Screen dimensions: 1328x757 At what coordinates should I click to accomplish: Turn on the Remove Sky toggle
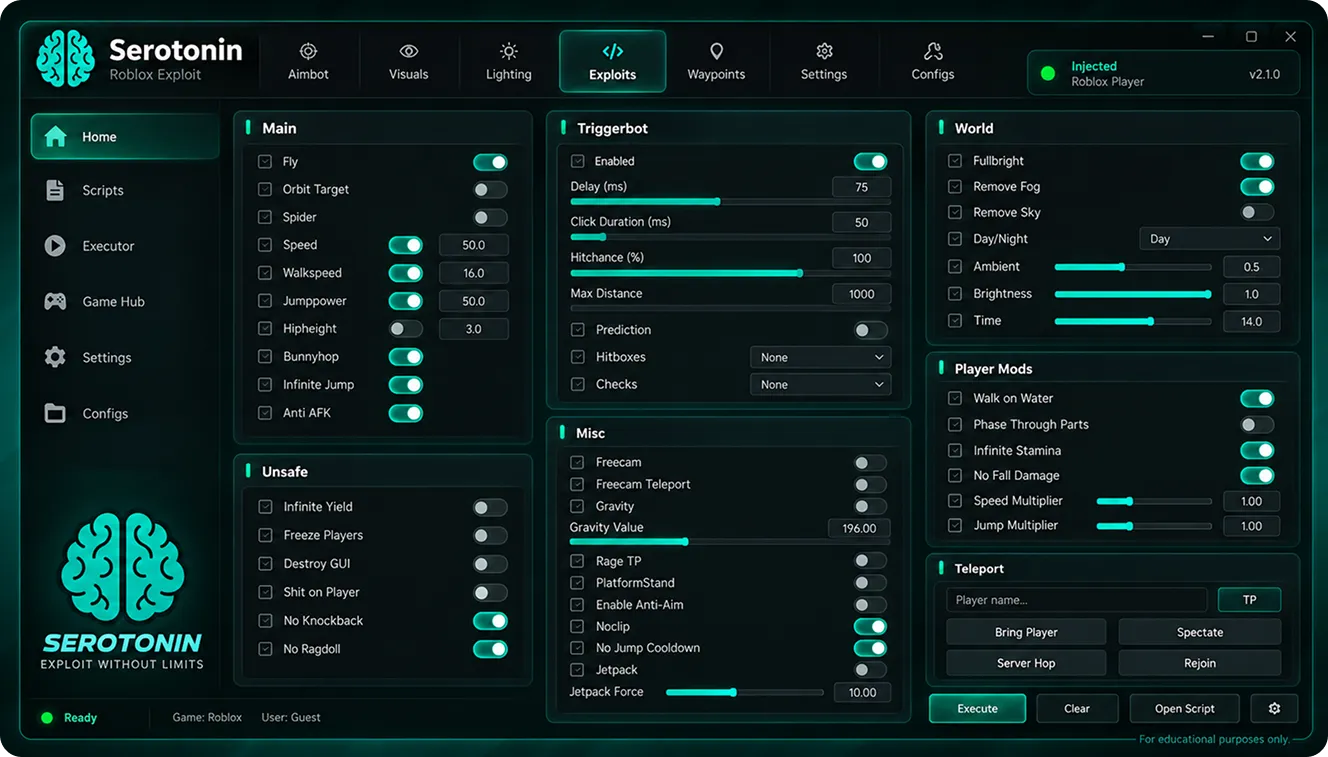[1257, 212]
